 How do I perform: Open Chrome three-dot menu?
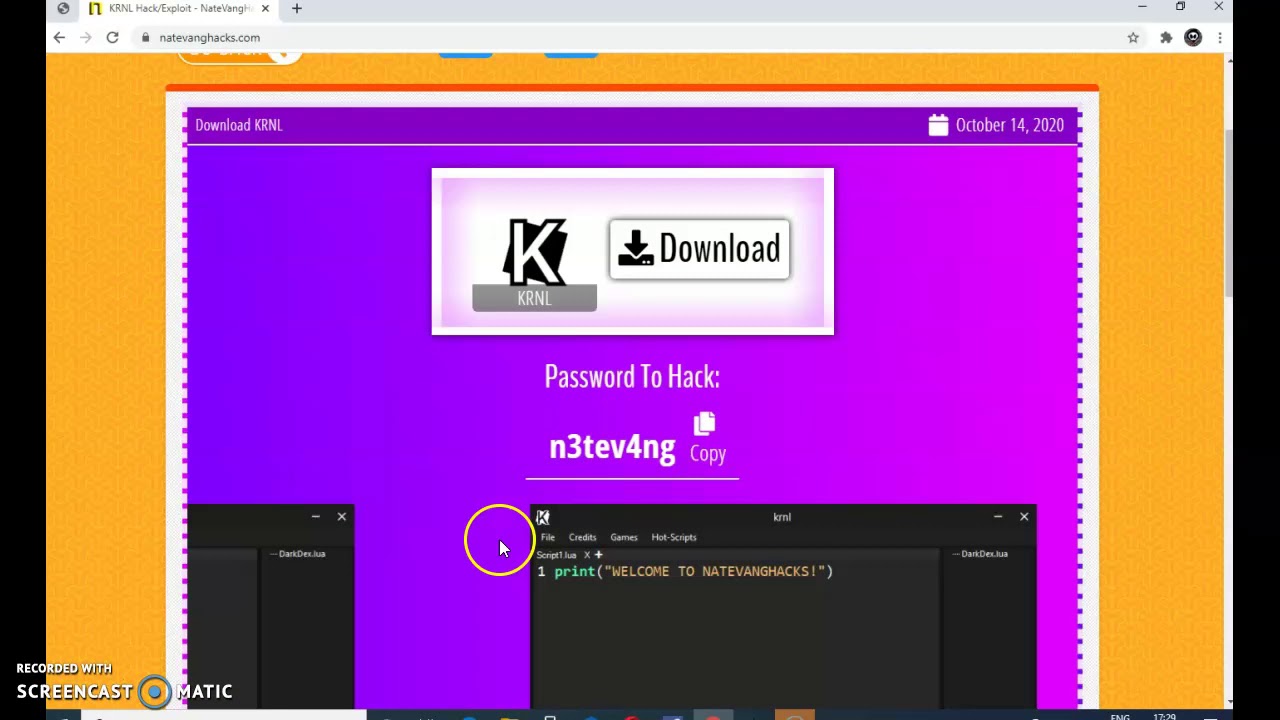[x=1220, y=37]
